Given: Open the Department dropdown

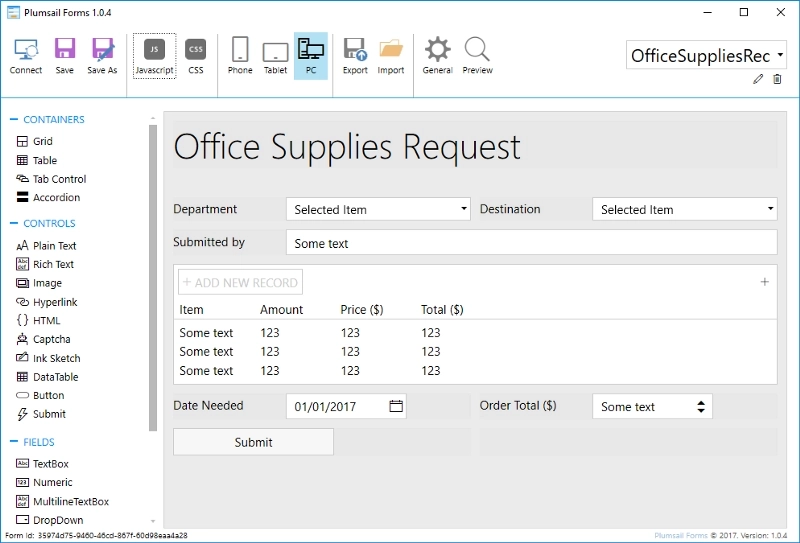Looking at the screenshot, I should (x=378, y=209).
